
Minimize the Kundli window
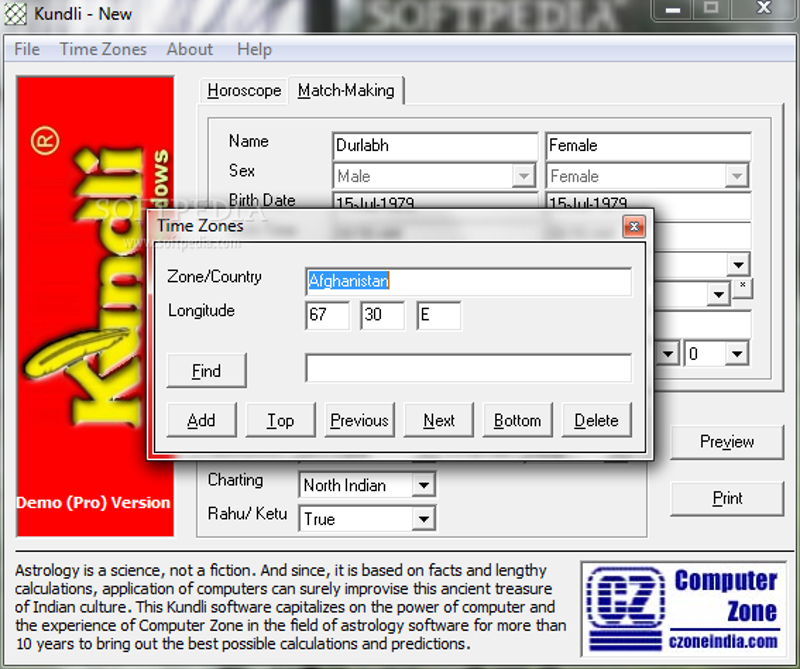[673, 9]
